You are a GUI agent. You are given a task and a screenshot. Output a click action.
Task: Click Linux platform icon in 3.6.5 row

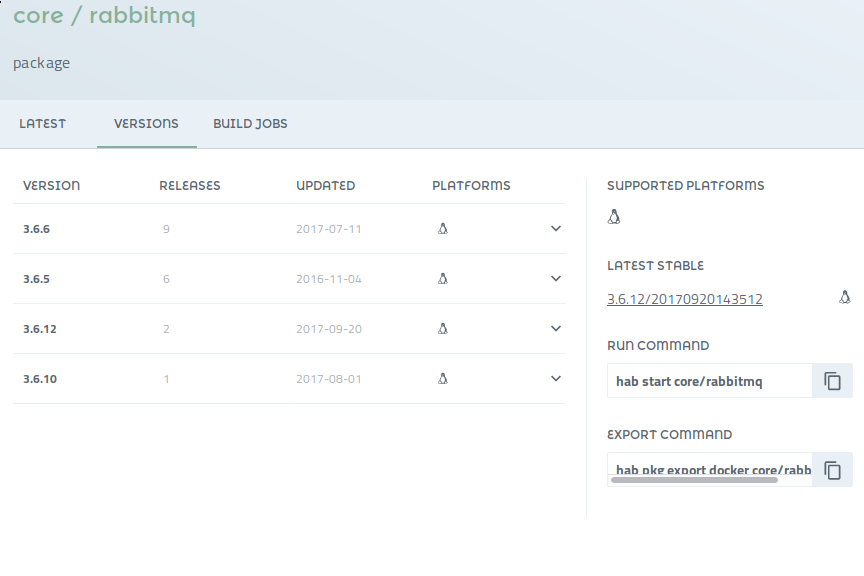[x=442, y=278]
